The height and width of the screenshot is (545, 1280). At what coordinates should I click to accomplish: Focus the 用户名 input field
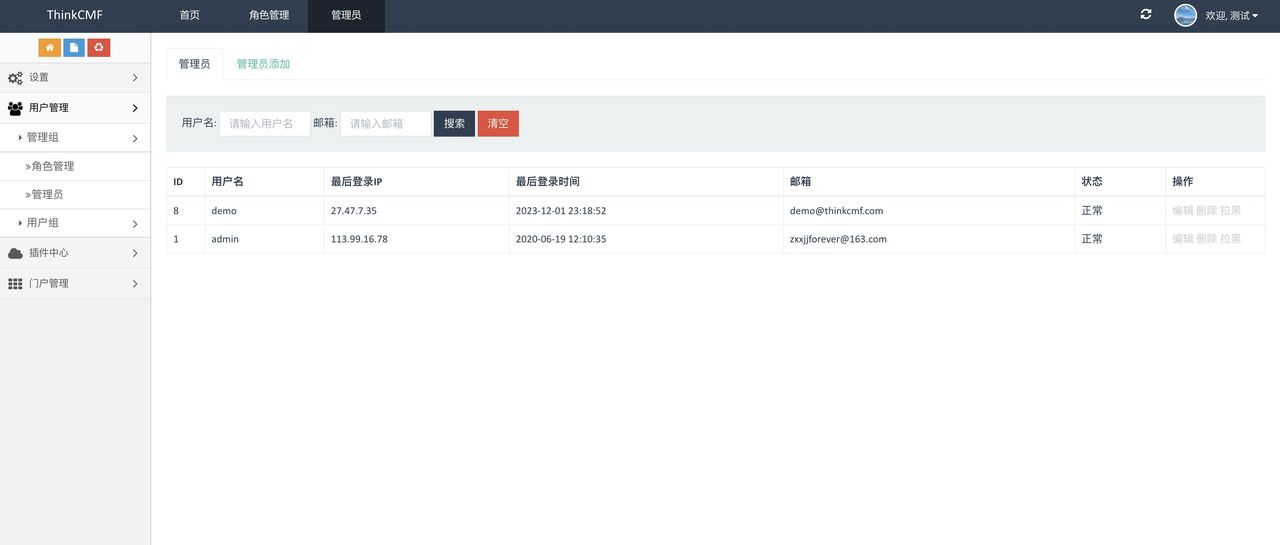point(265,124)
